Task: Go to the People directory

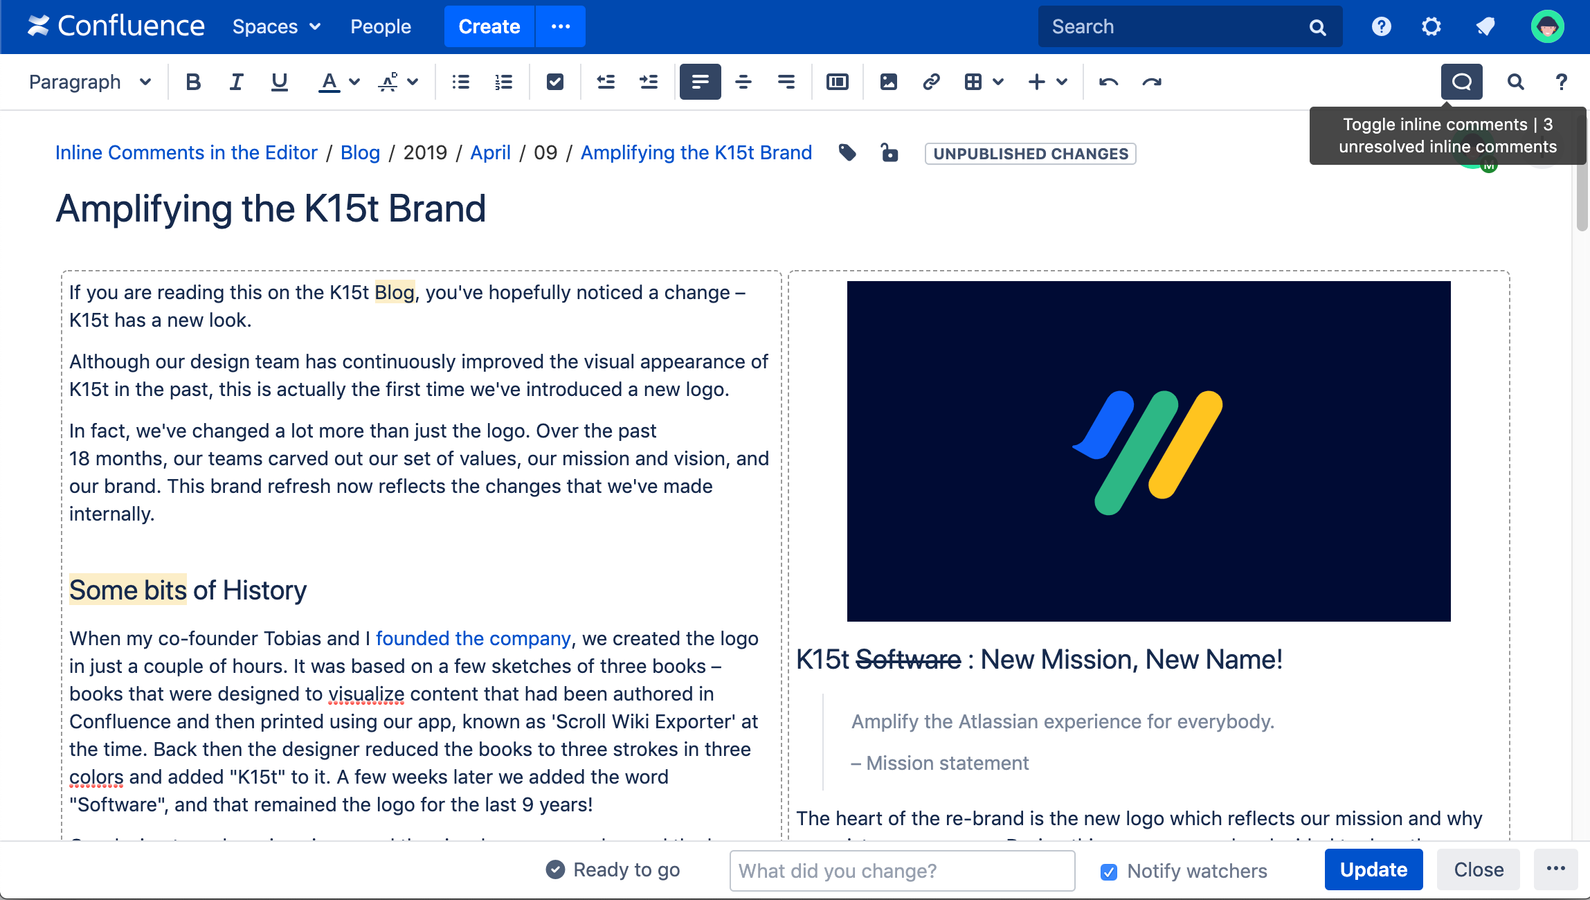Action: pos(380,27)
